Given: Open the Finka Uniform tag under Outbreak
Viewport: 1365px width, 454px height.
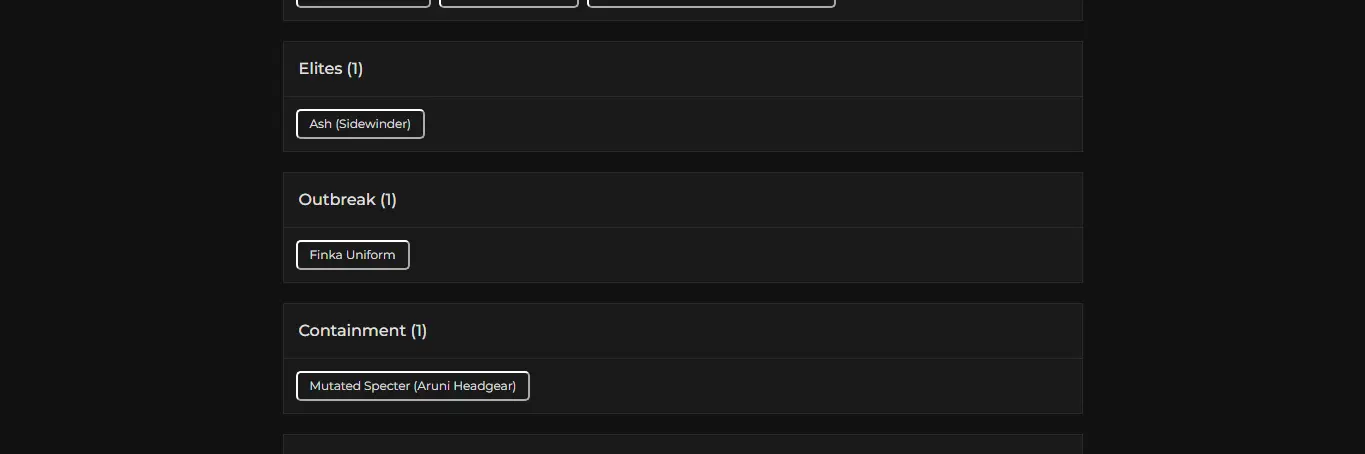Looking at the screenshot, I should pos(352,255).
